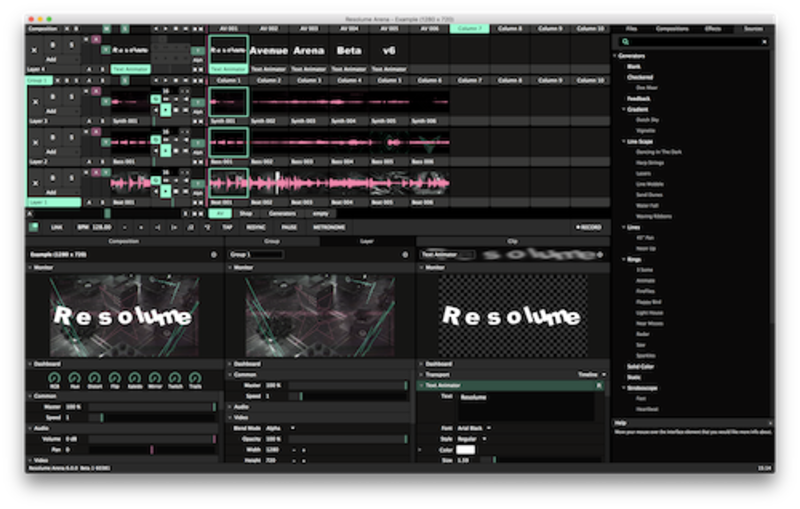Click the Twitch dashboard knob

[174, 376]
